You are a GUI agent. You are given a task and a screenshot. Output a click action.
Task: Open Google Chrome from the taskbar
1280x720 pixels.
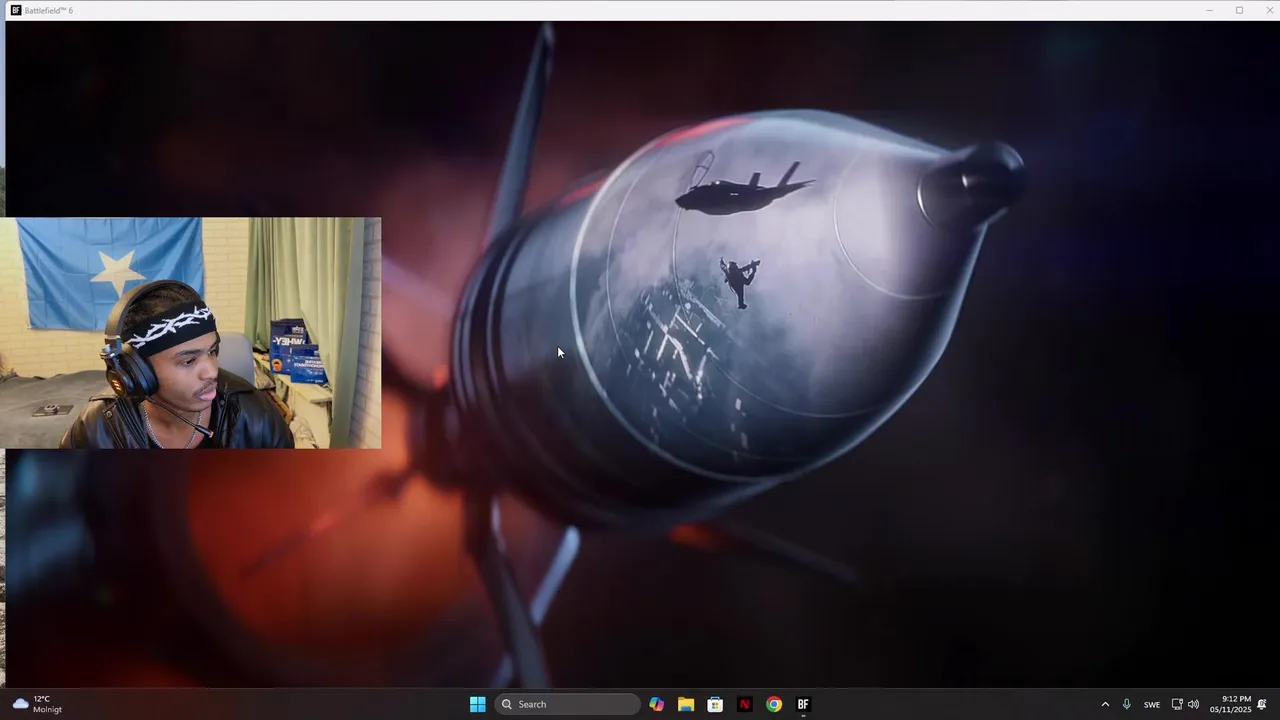(774, 704)
